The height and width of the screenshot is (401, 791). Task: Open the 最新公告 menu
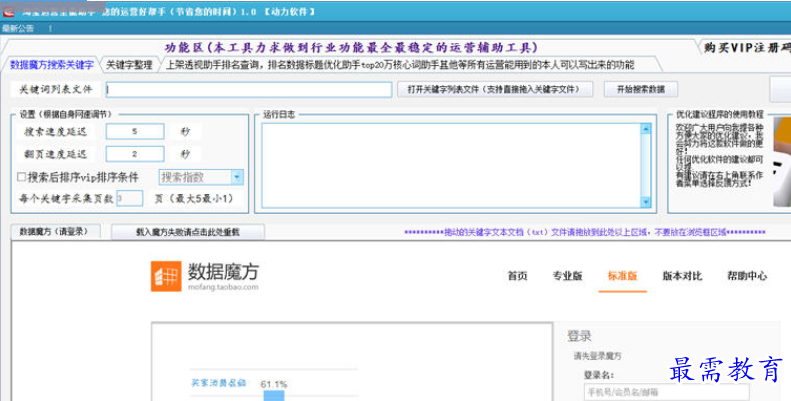click(x=18, y=29)
